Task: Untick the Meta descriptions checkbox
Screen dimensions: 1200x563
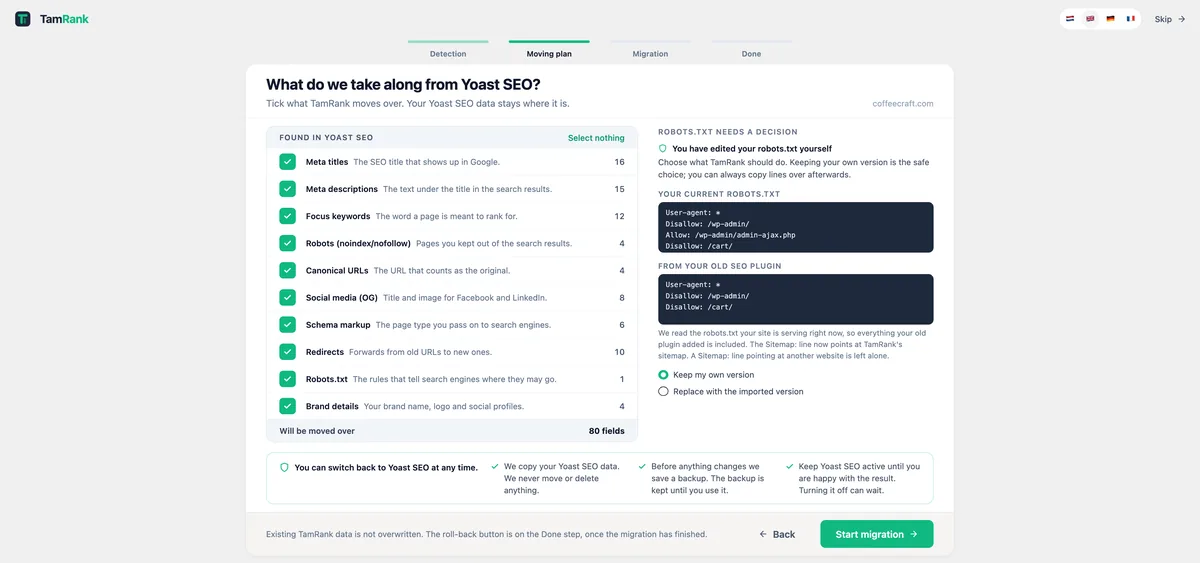Action: tap(288, 189)
